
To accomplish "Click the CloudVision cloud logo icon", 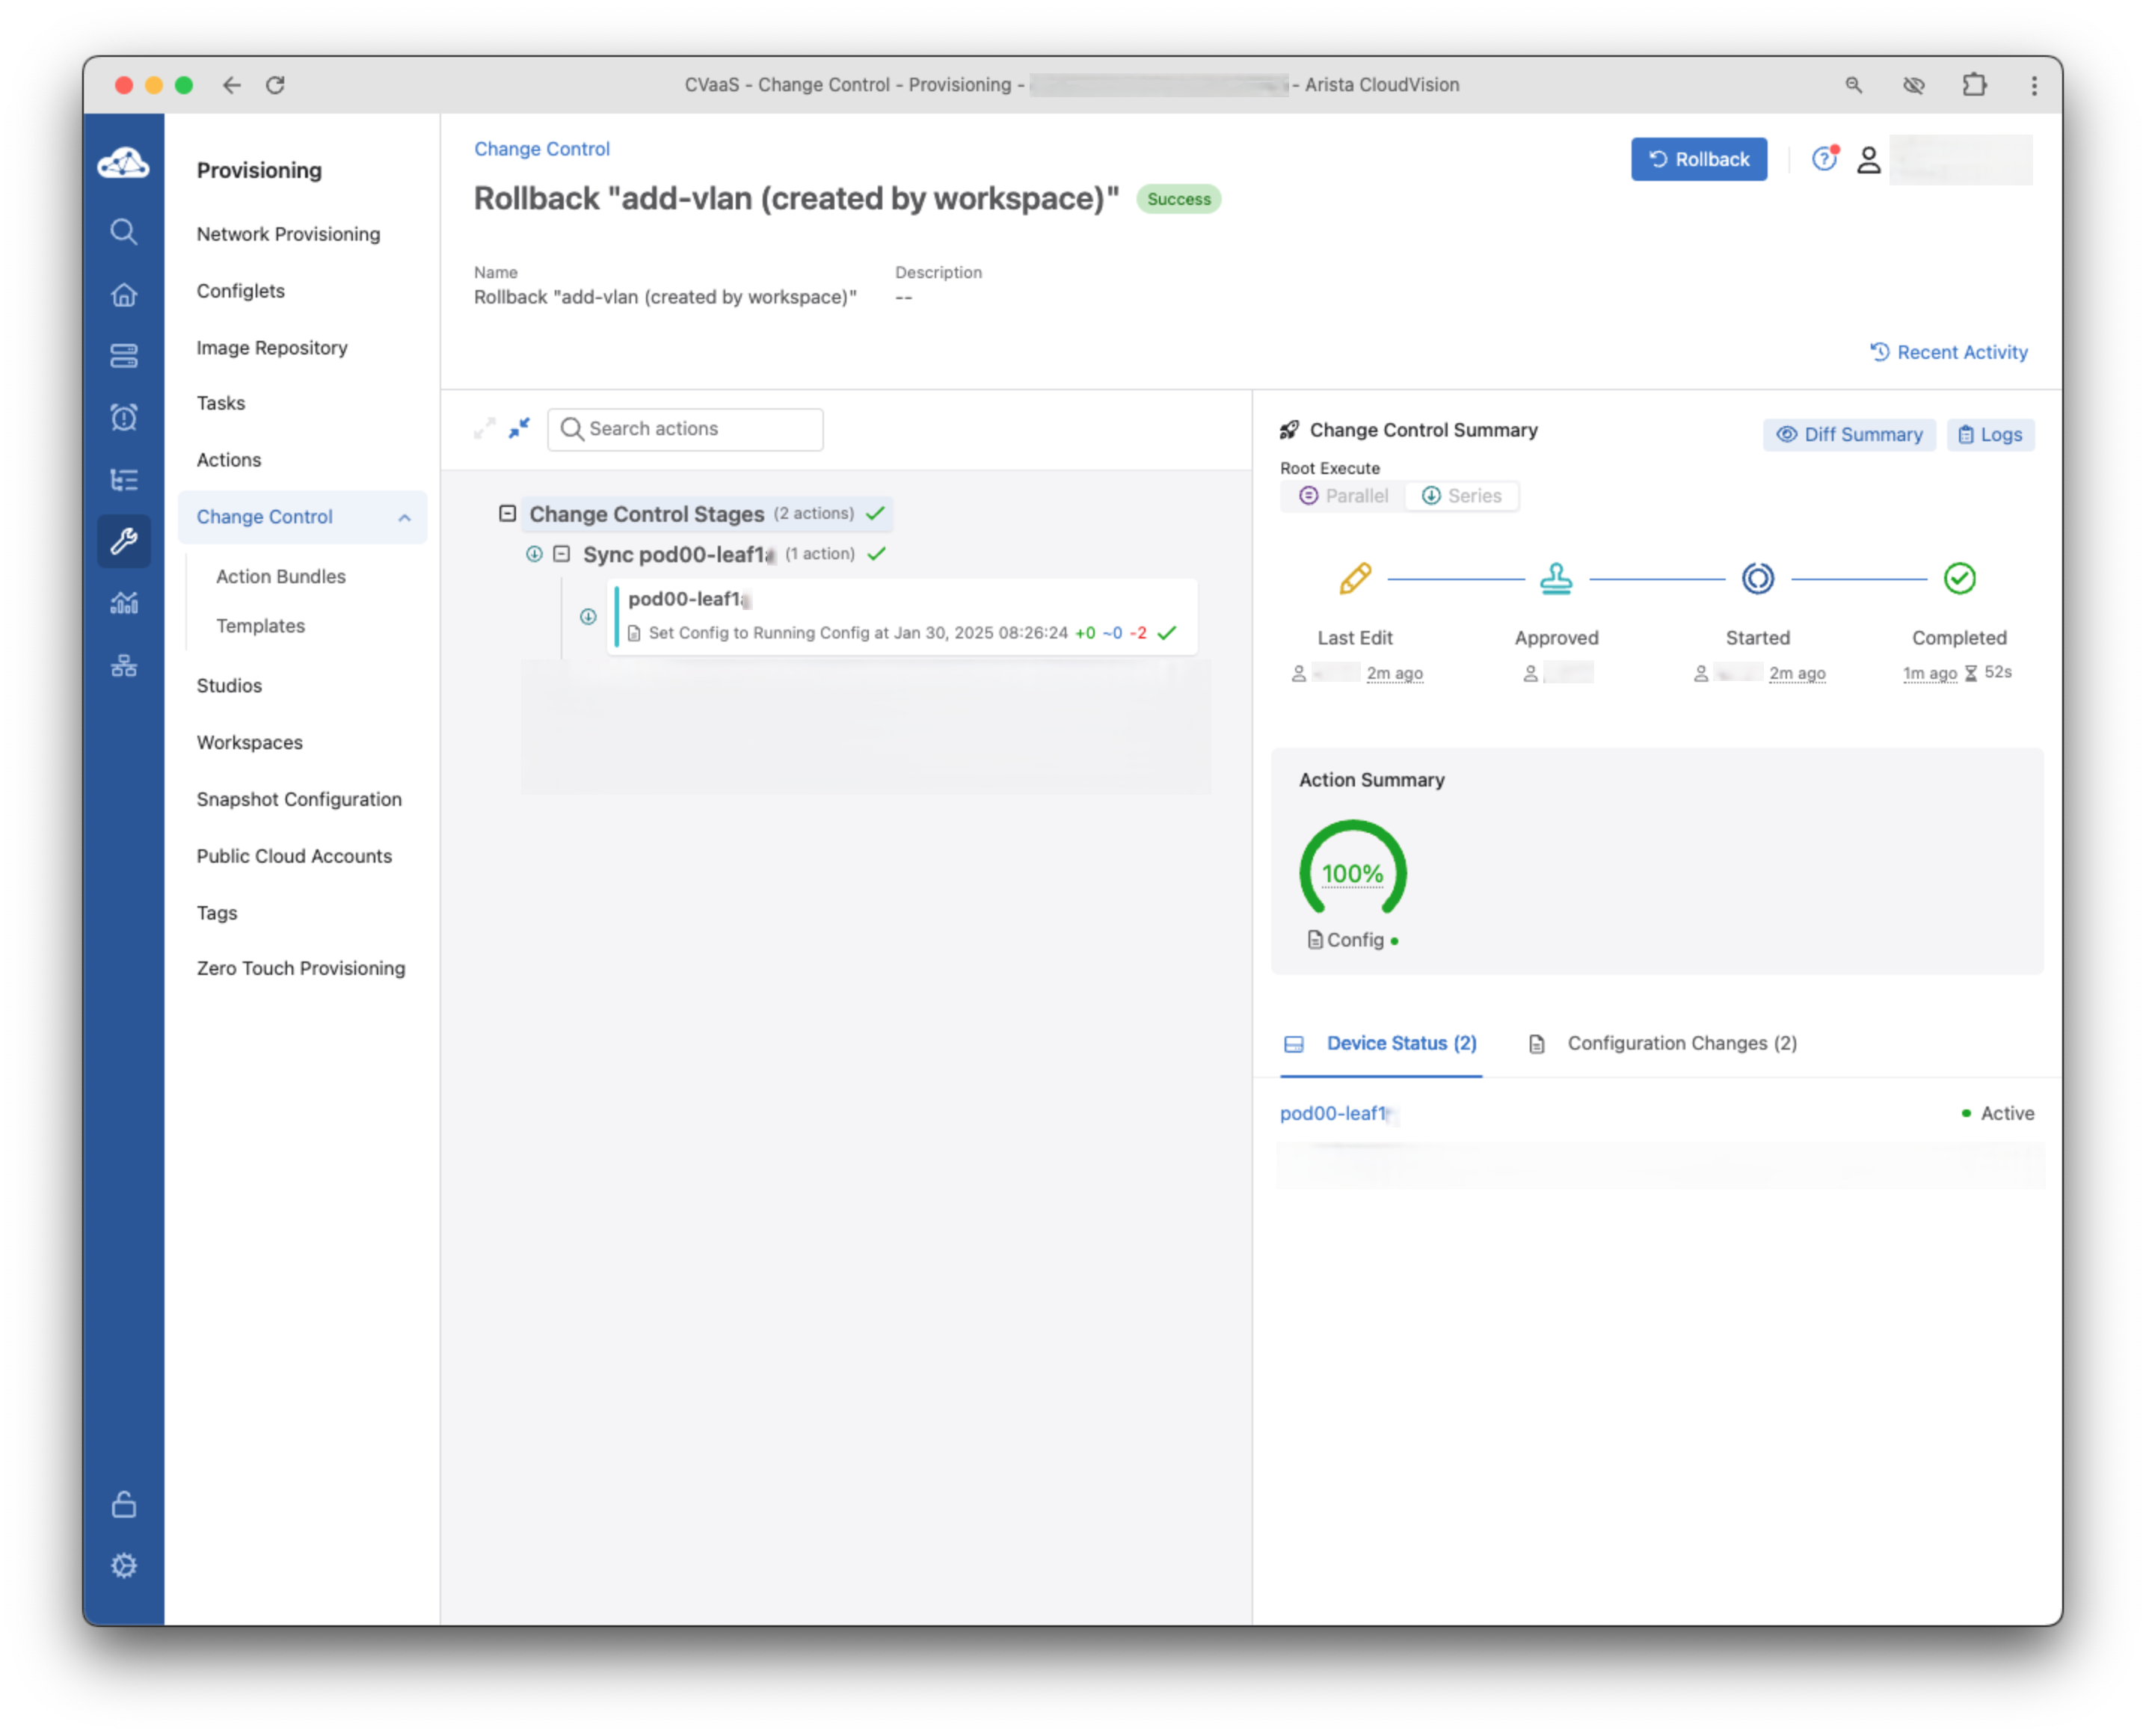I will pyautogui.click(x=123, y=163).
